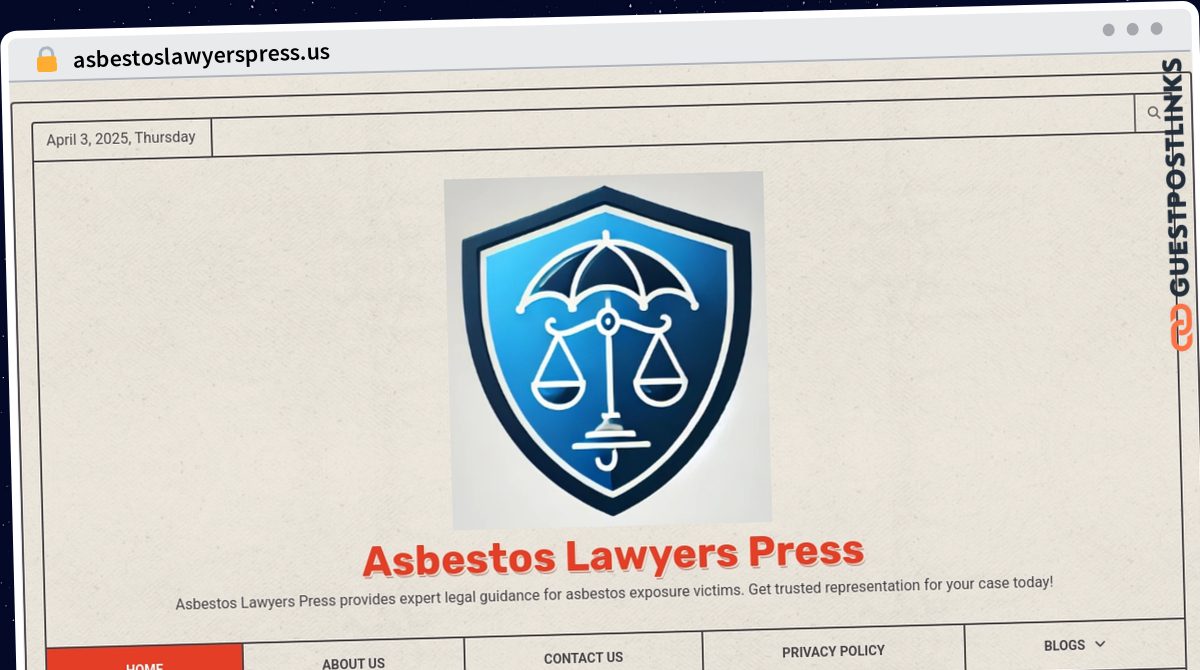Click the Asbestos Lawyers Press site title

(x=613, y=555)
